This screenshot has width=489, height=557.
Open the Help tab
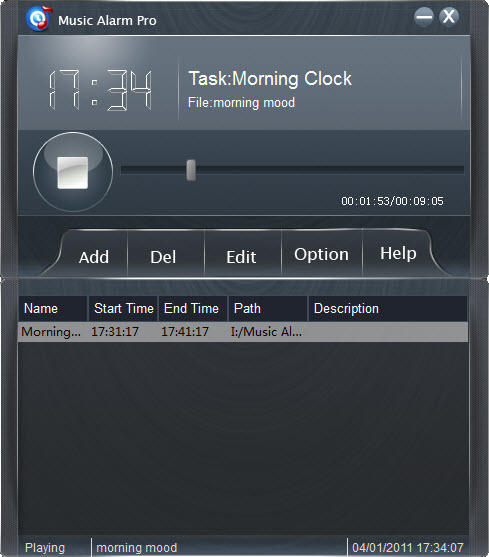pos(398,254)
